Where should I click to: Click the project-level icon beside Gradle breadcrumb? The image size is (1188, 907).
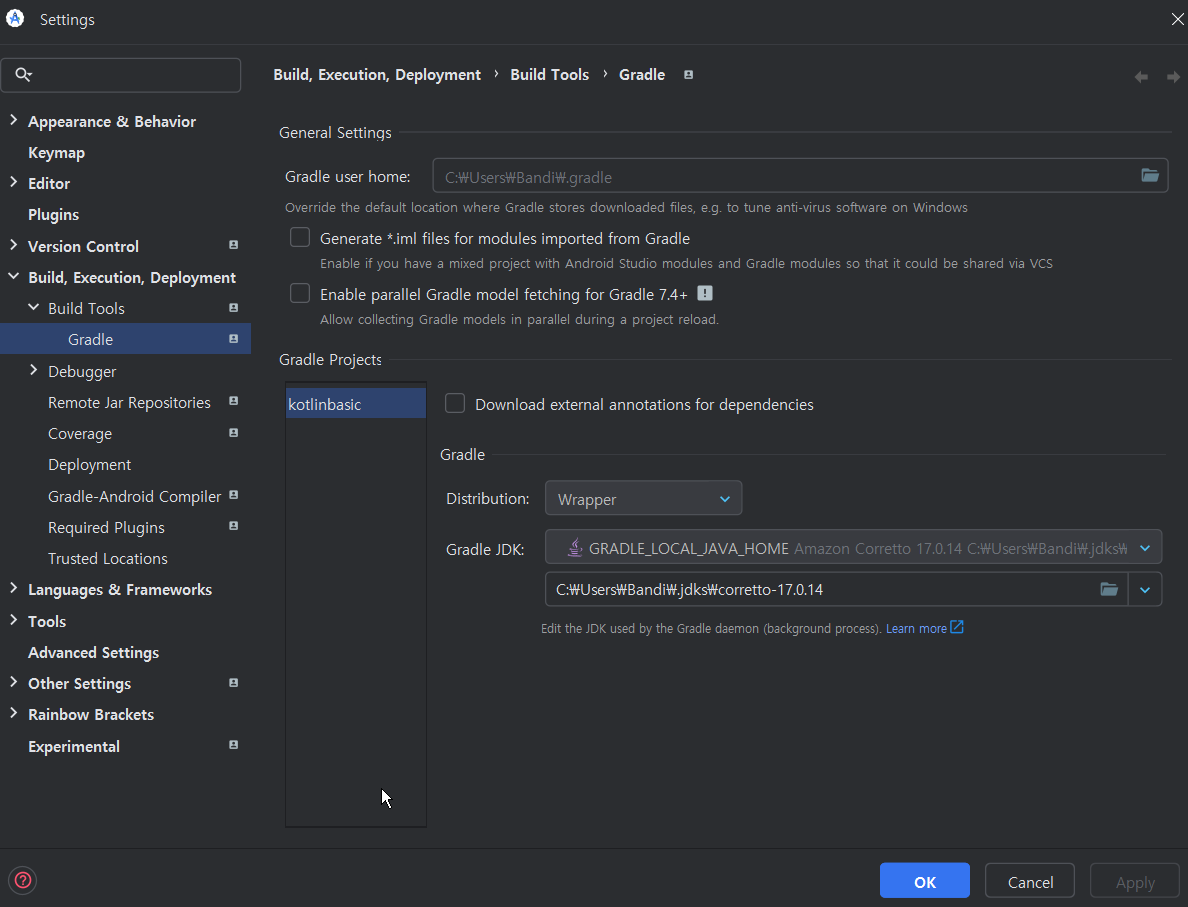688,74
